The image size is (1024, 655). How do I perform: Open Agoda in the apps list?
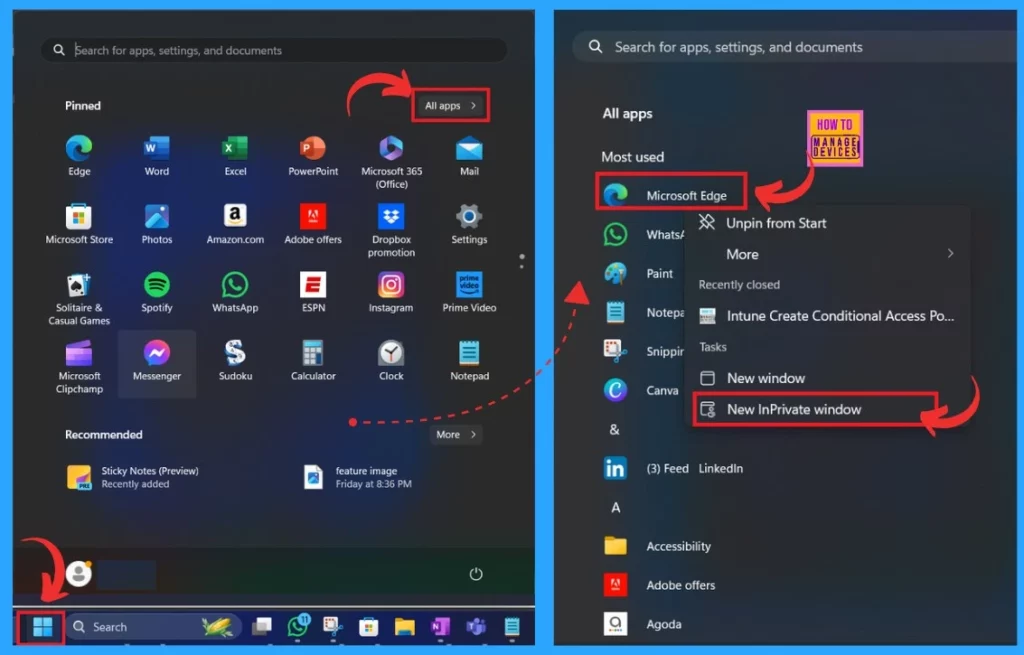(643, 624)
